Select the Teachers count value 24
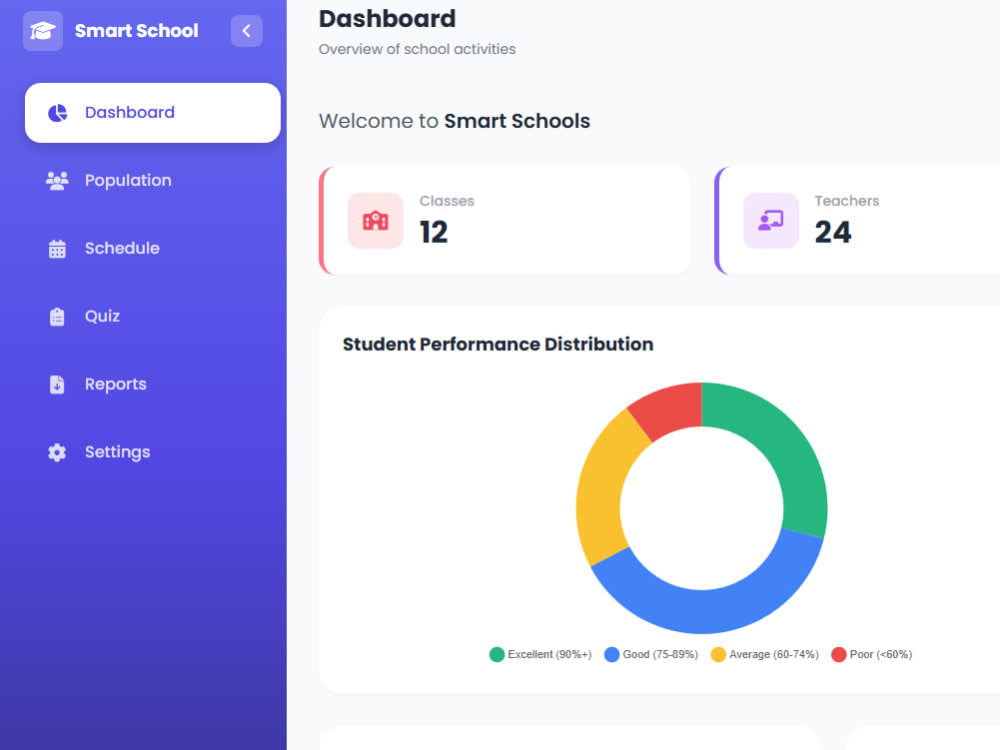The image size is (1000, 750). (832, 232)
